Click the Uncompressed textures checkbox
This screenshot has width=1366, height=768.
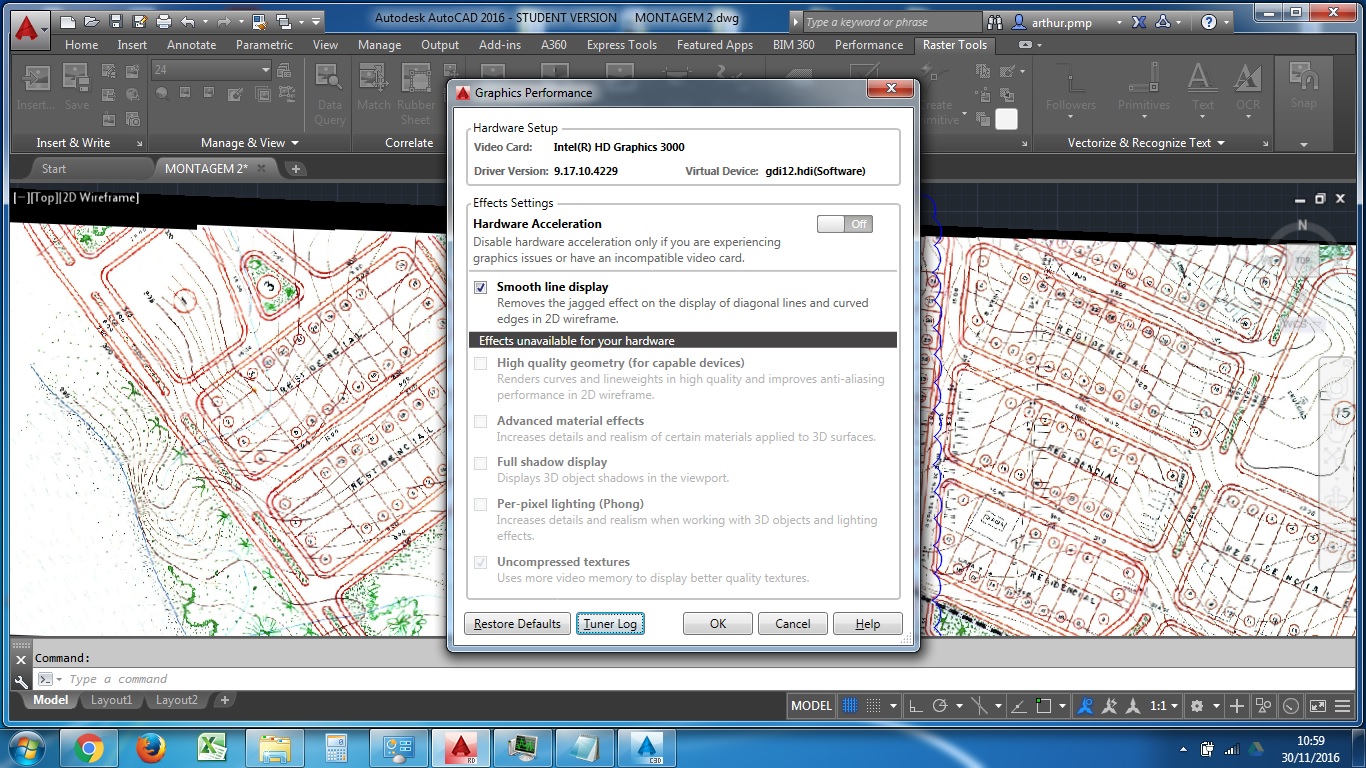click(481, 562)
